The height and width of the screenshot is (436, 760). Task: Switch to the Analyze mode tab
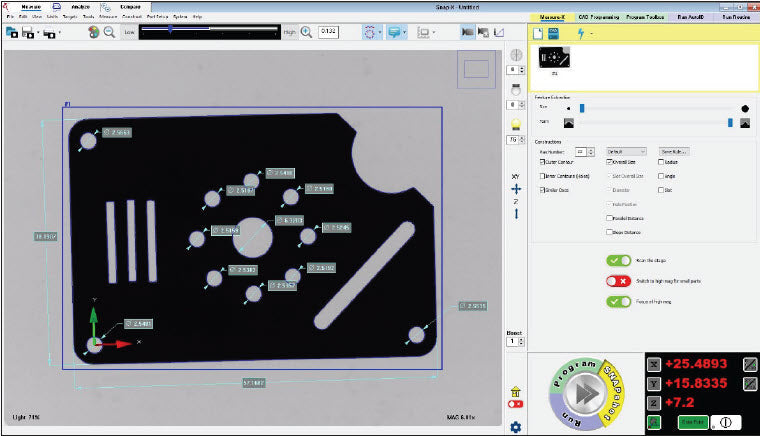(x=80, y=7)
